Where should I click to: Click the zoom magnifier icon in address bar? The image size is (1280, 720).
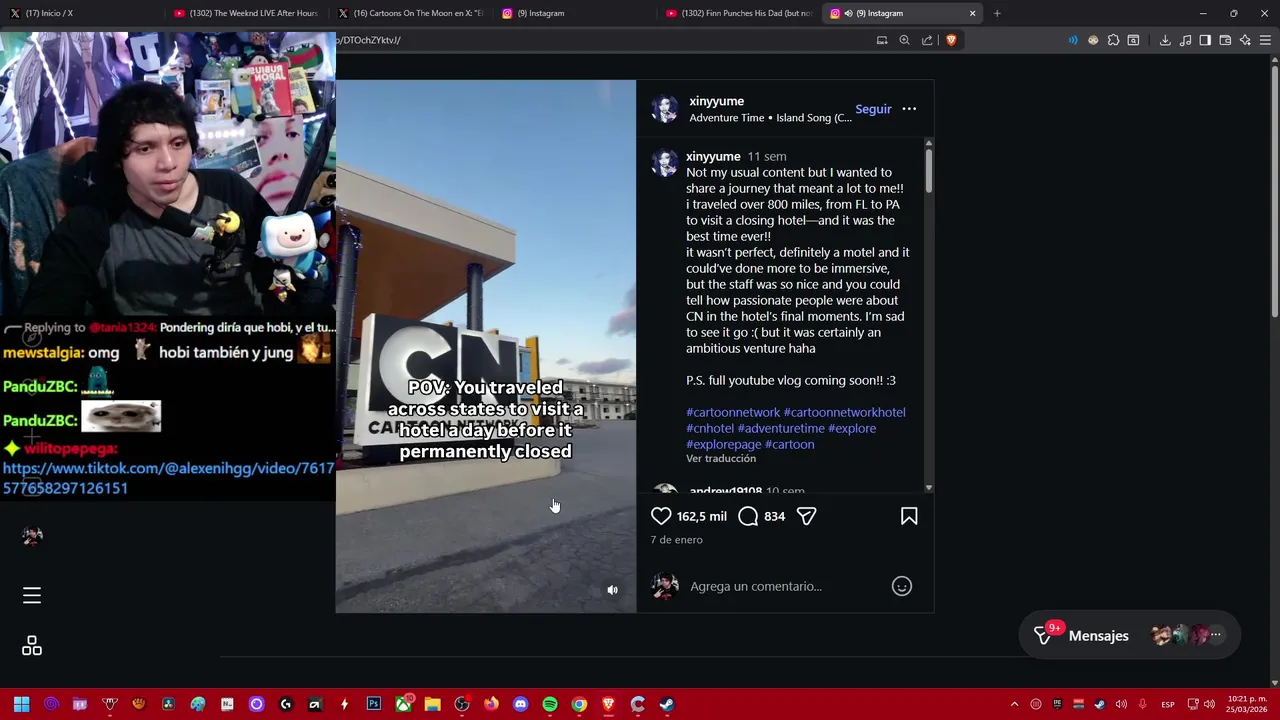[904, 40]
